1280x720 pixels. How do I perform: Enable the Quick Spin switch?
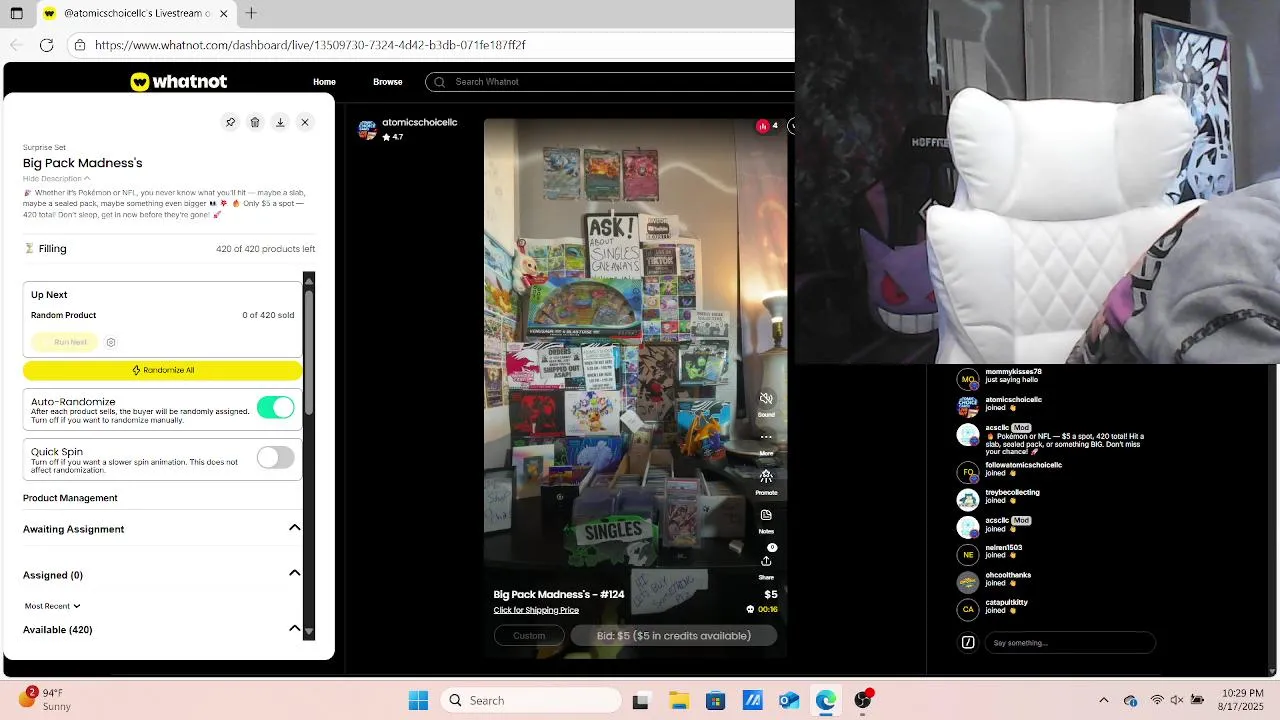tap(275, 457)
